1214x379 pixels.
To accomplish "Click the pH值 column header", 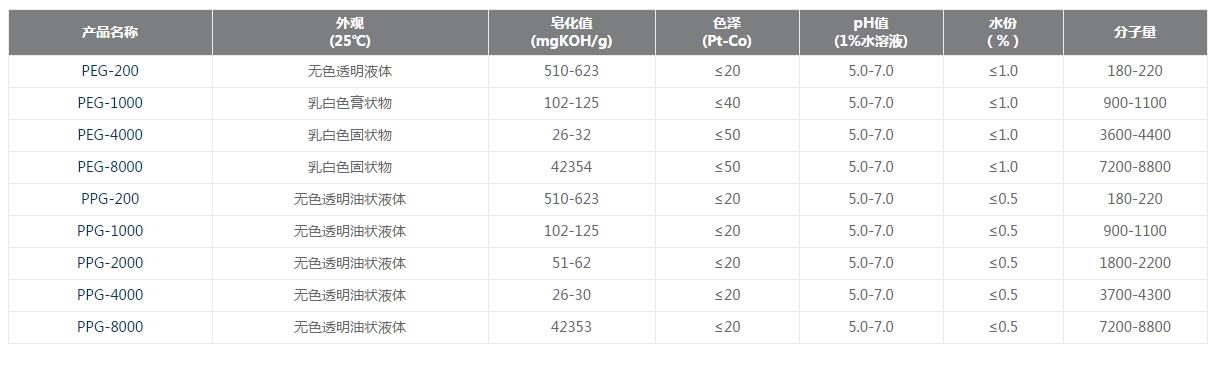I will (870, 32).
